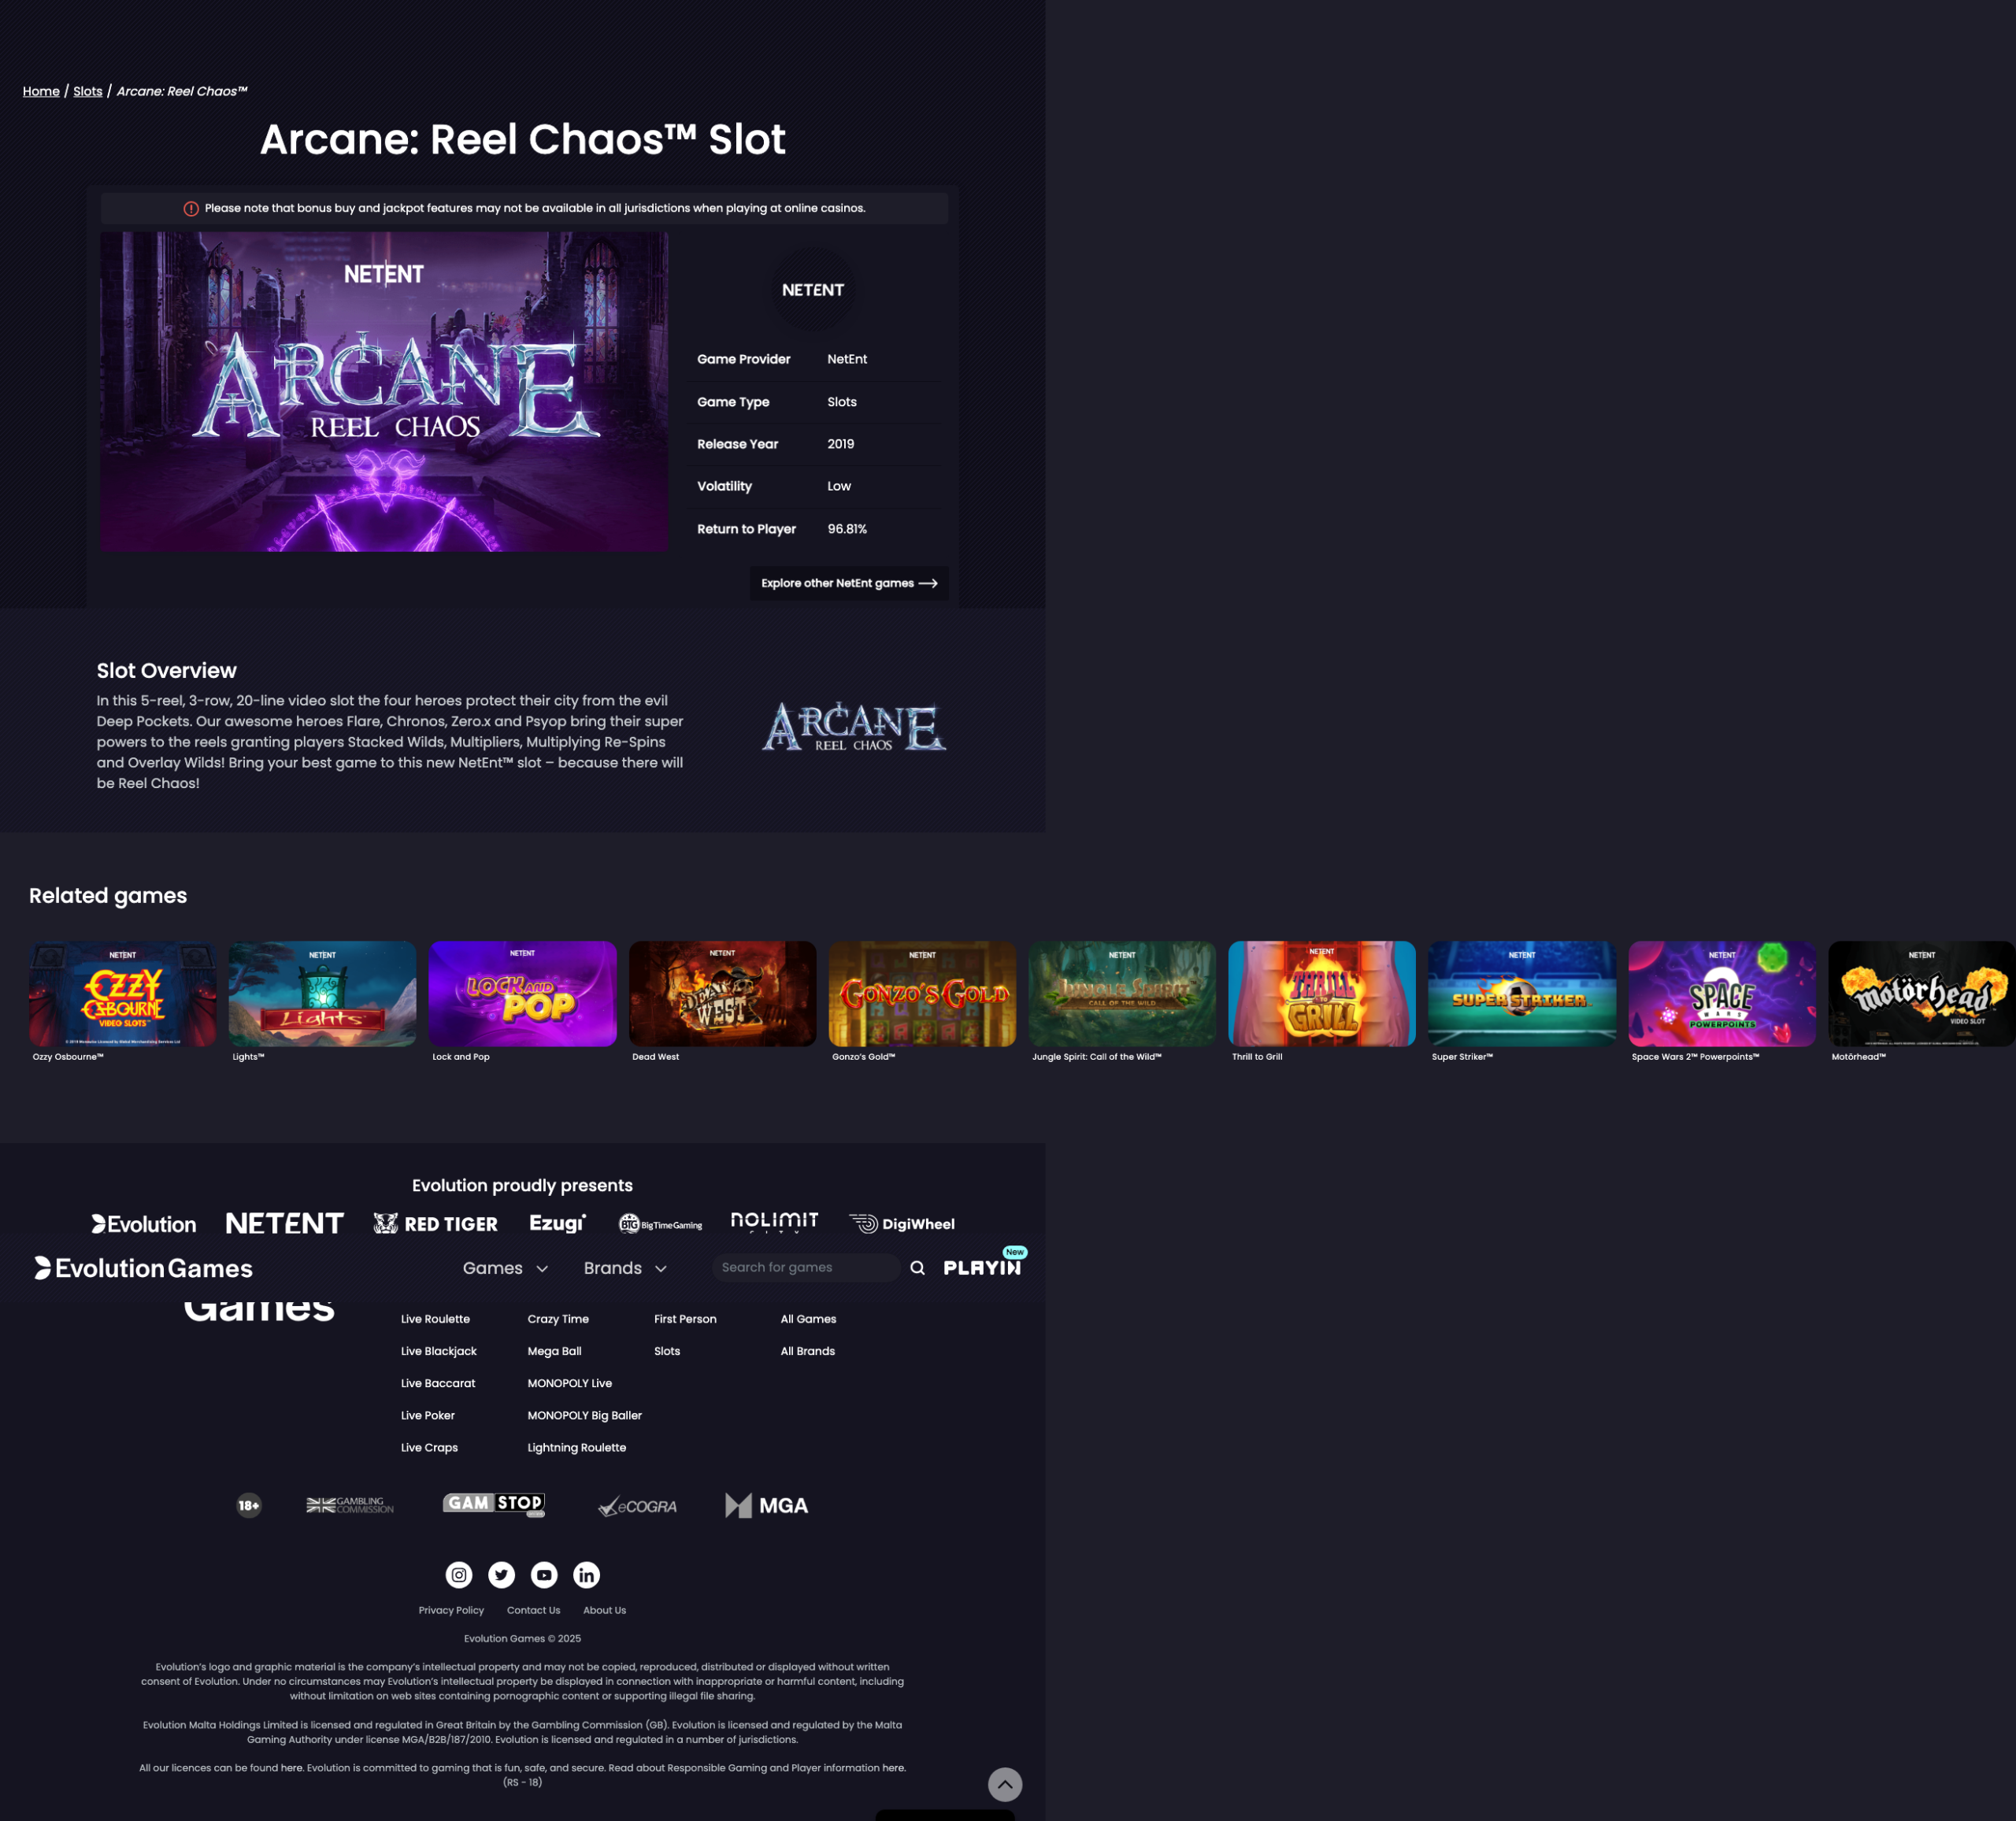Click the Nolimit City logo
The height and width of the screenshot is (1821, 2016).
coord(774,1222)
